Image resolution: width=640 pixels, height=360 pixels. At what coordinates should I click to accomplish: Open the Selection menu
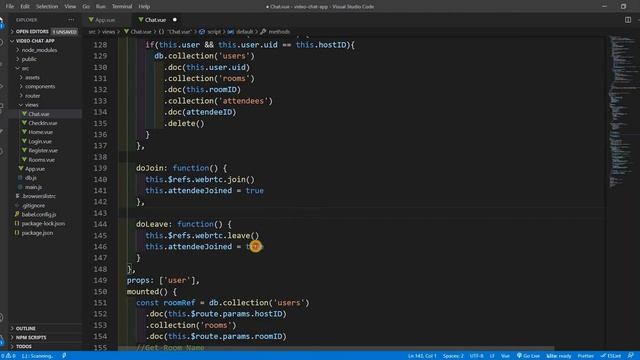pos(47,7)
